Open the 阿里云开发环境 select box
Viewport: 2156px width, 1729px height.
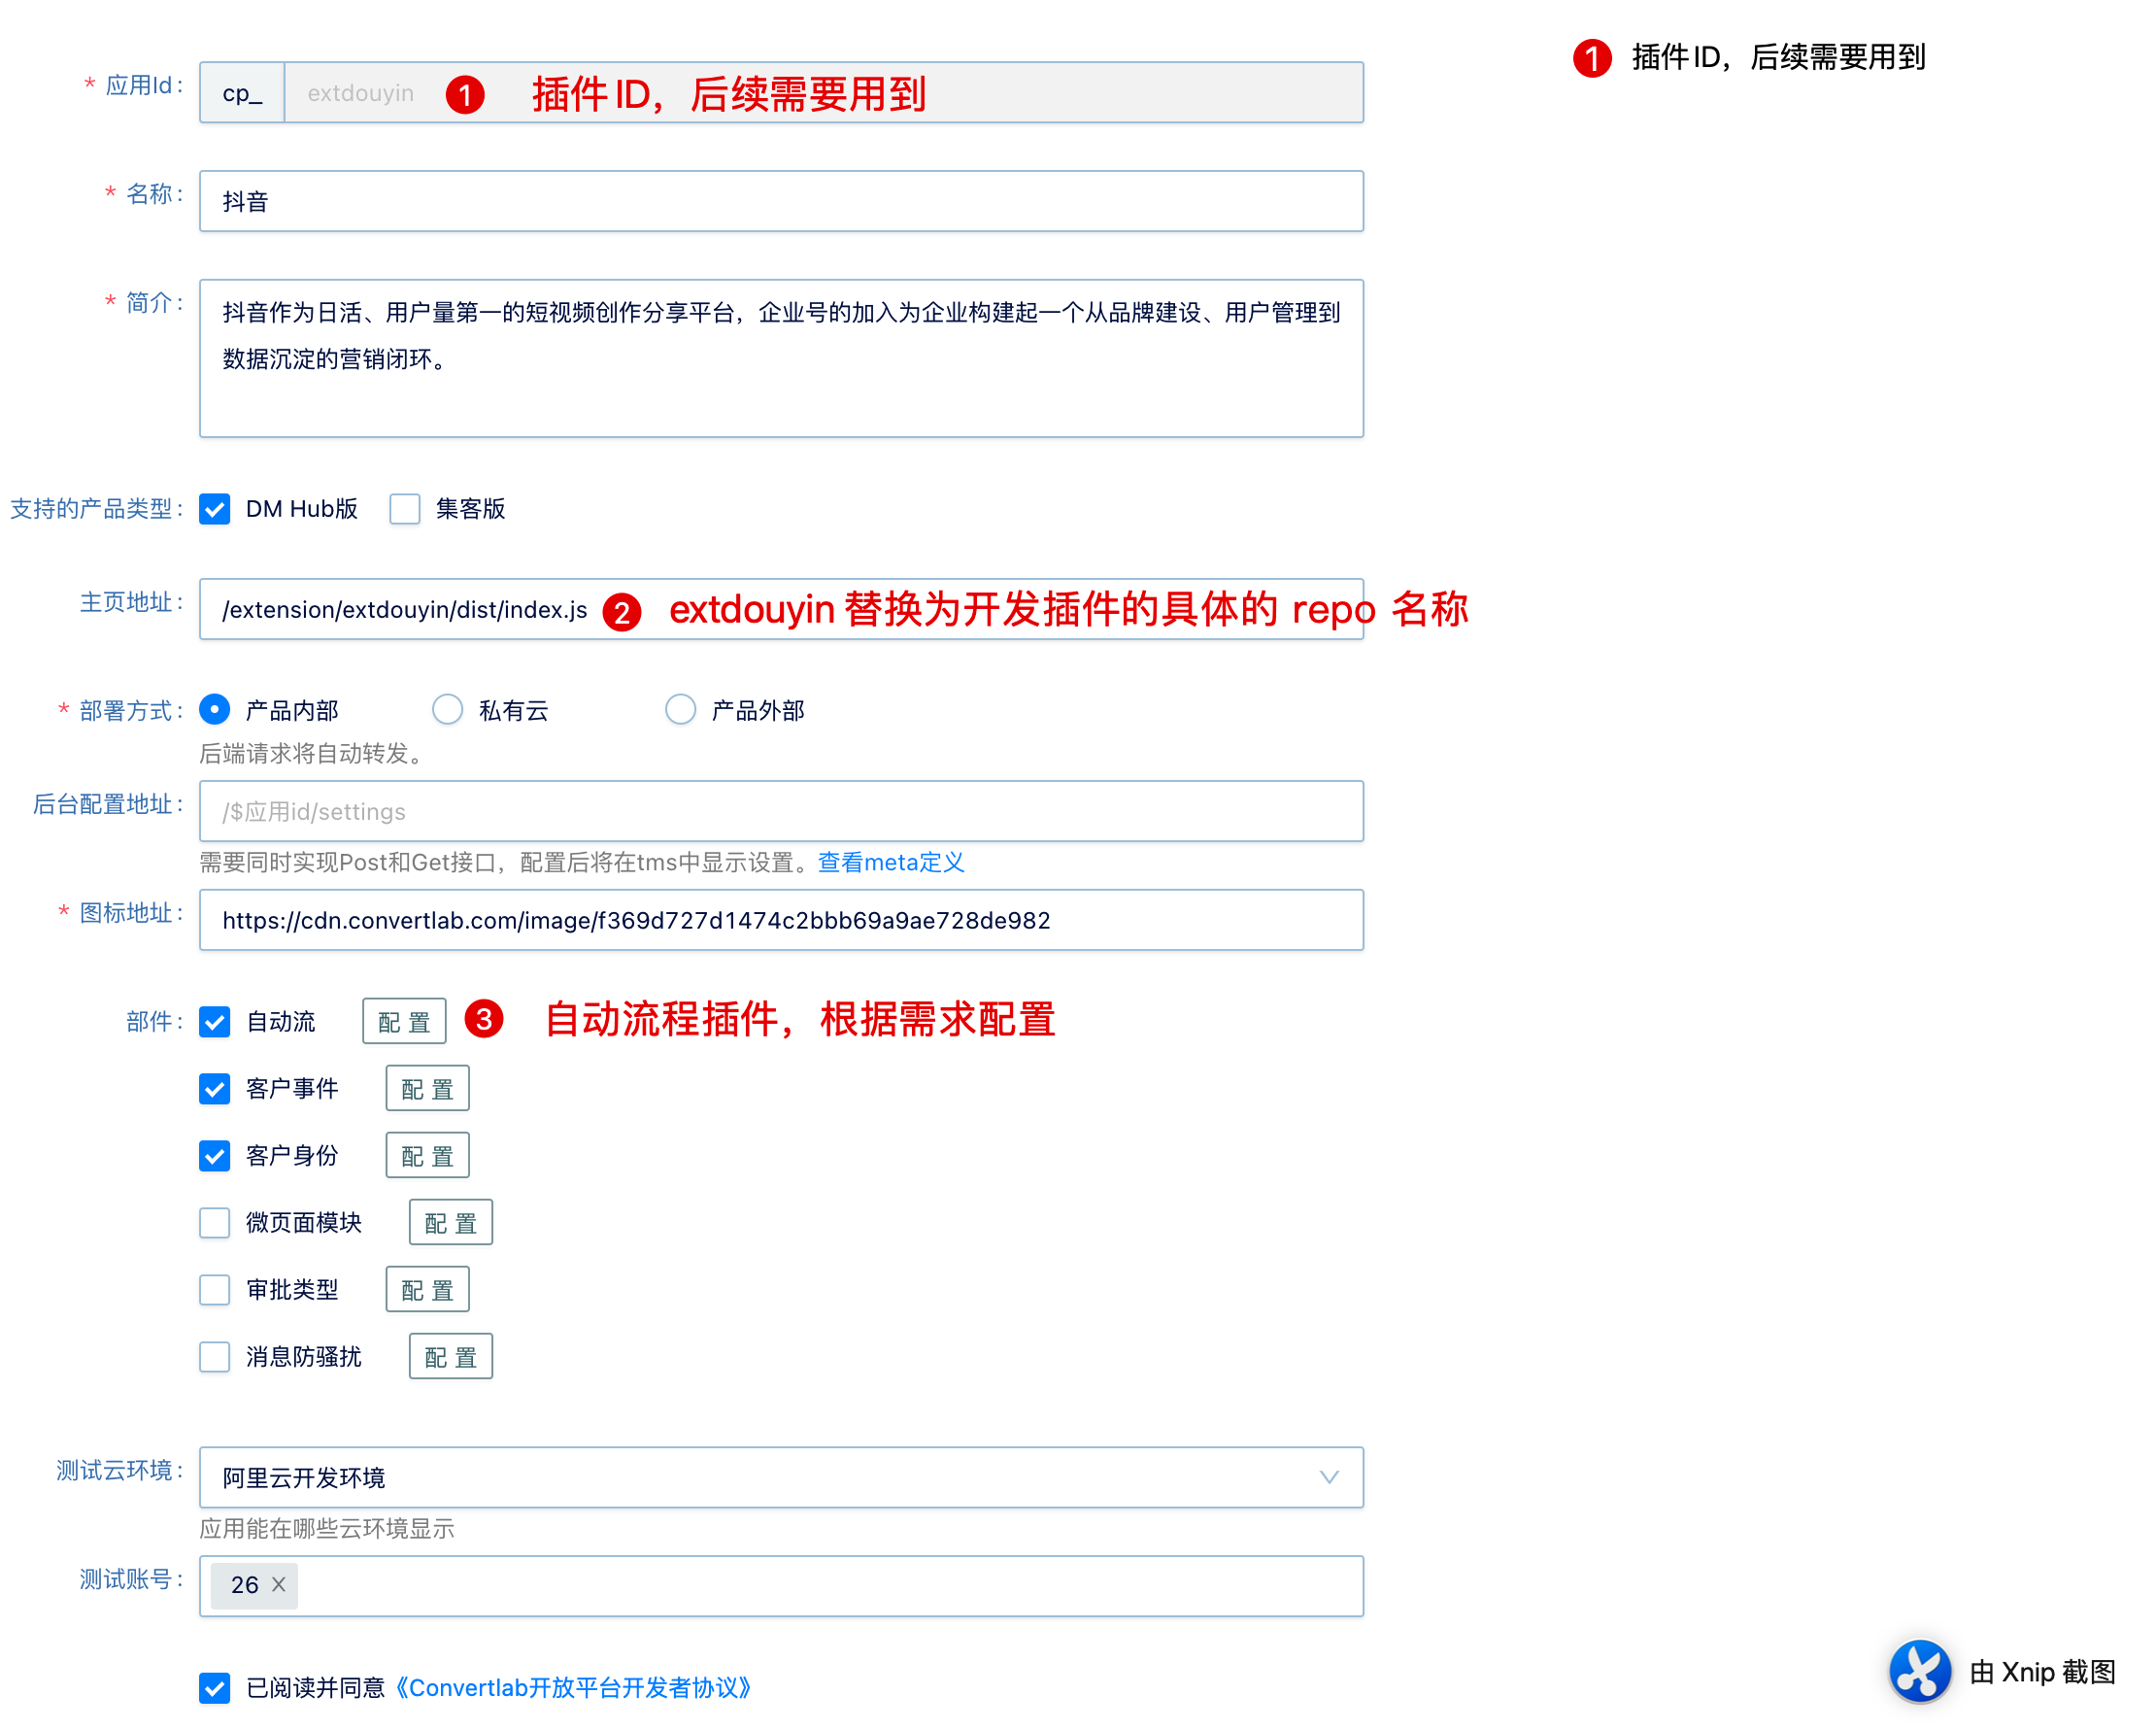pos(781,1477)
